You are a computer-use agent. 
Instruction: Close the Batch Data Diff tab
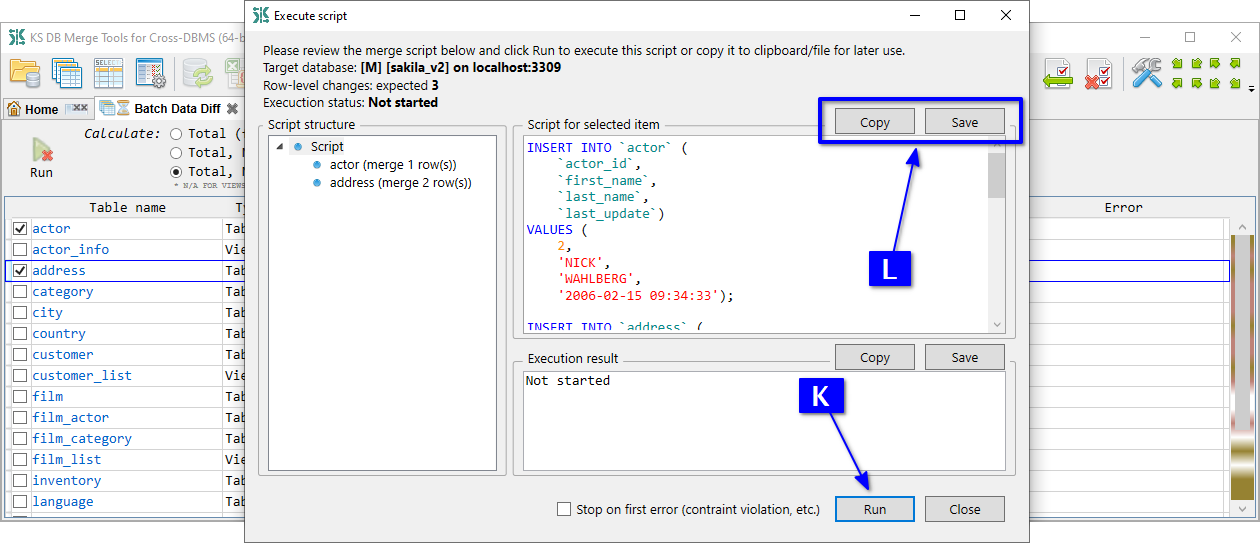tap(232, 109)
